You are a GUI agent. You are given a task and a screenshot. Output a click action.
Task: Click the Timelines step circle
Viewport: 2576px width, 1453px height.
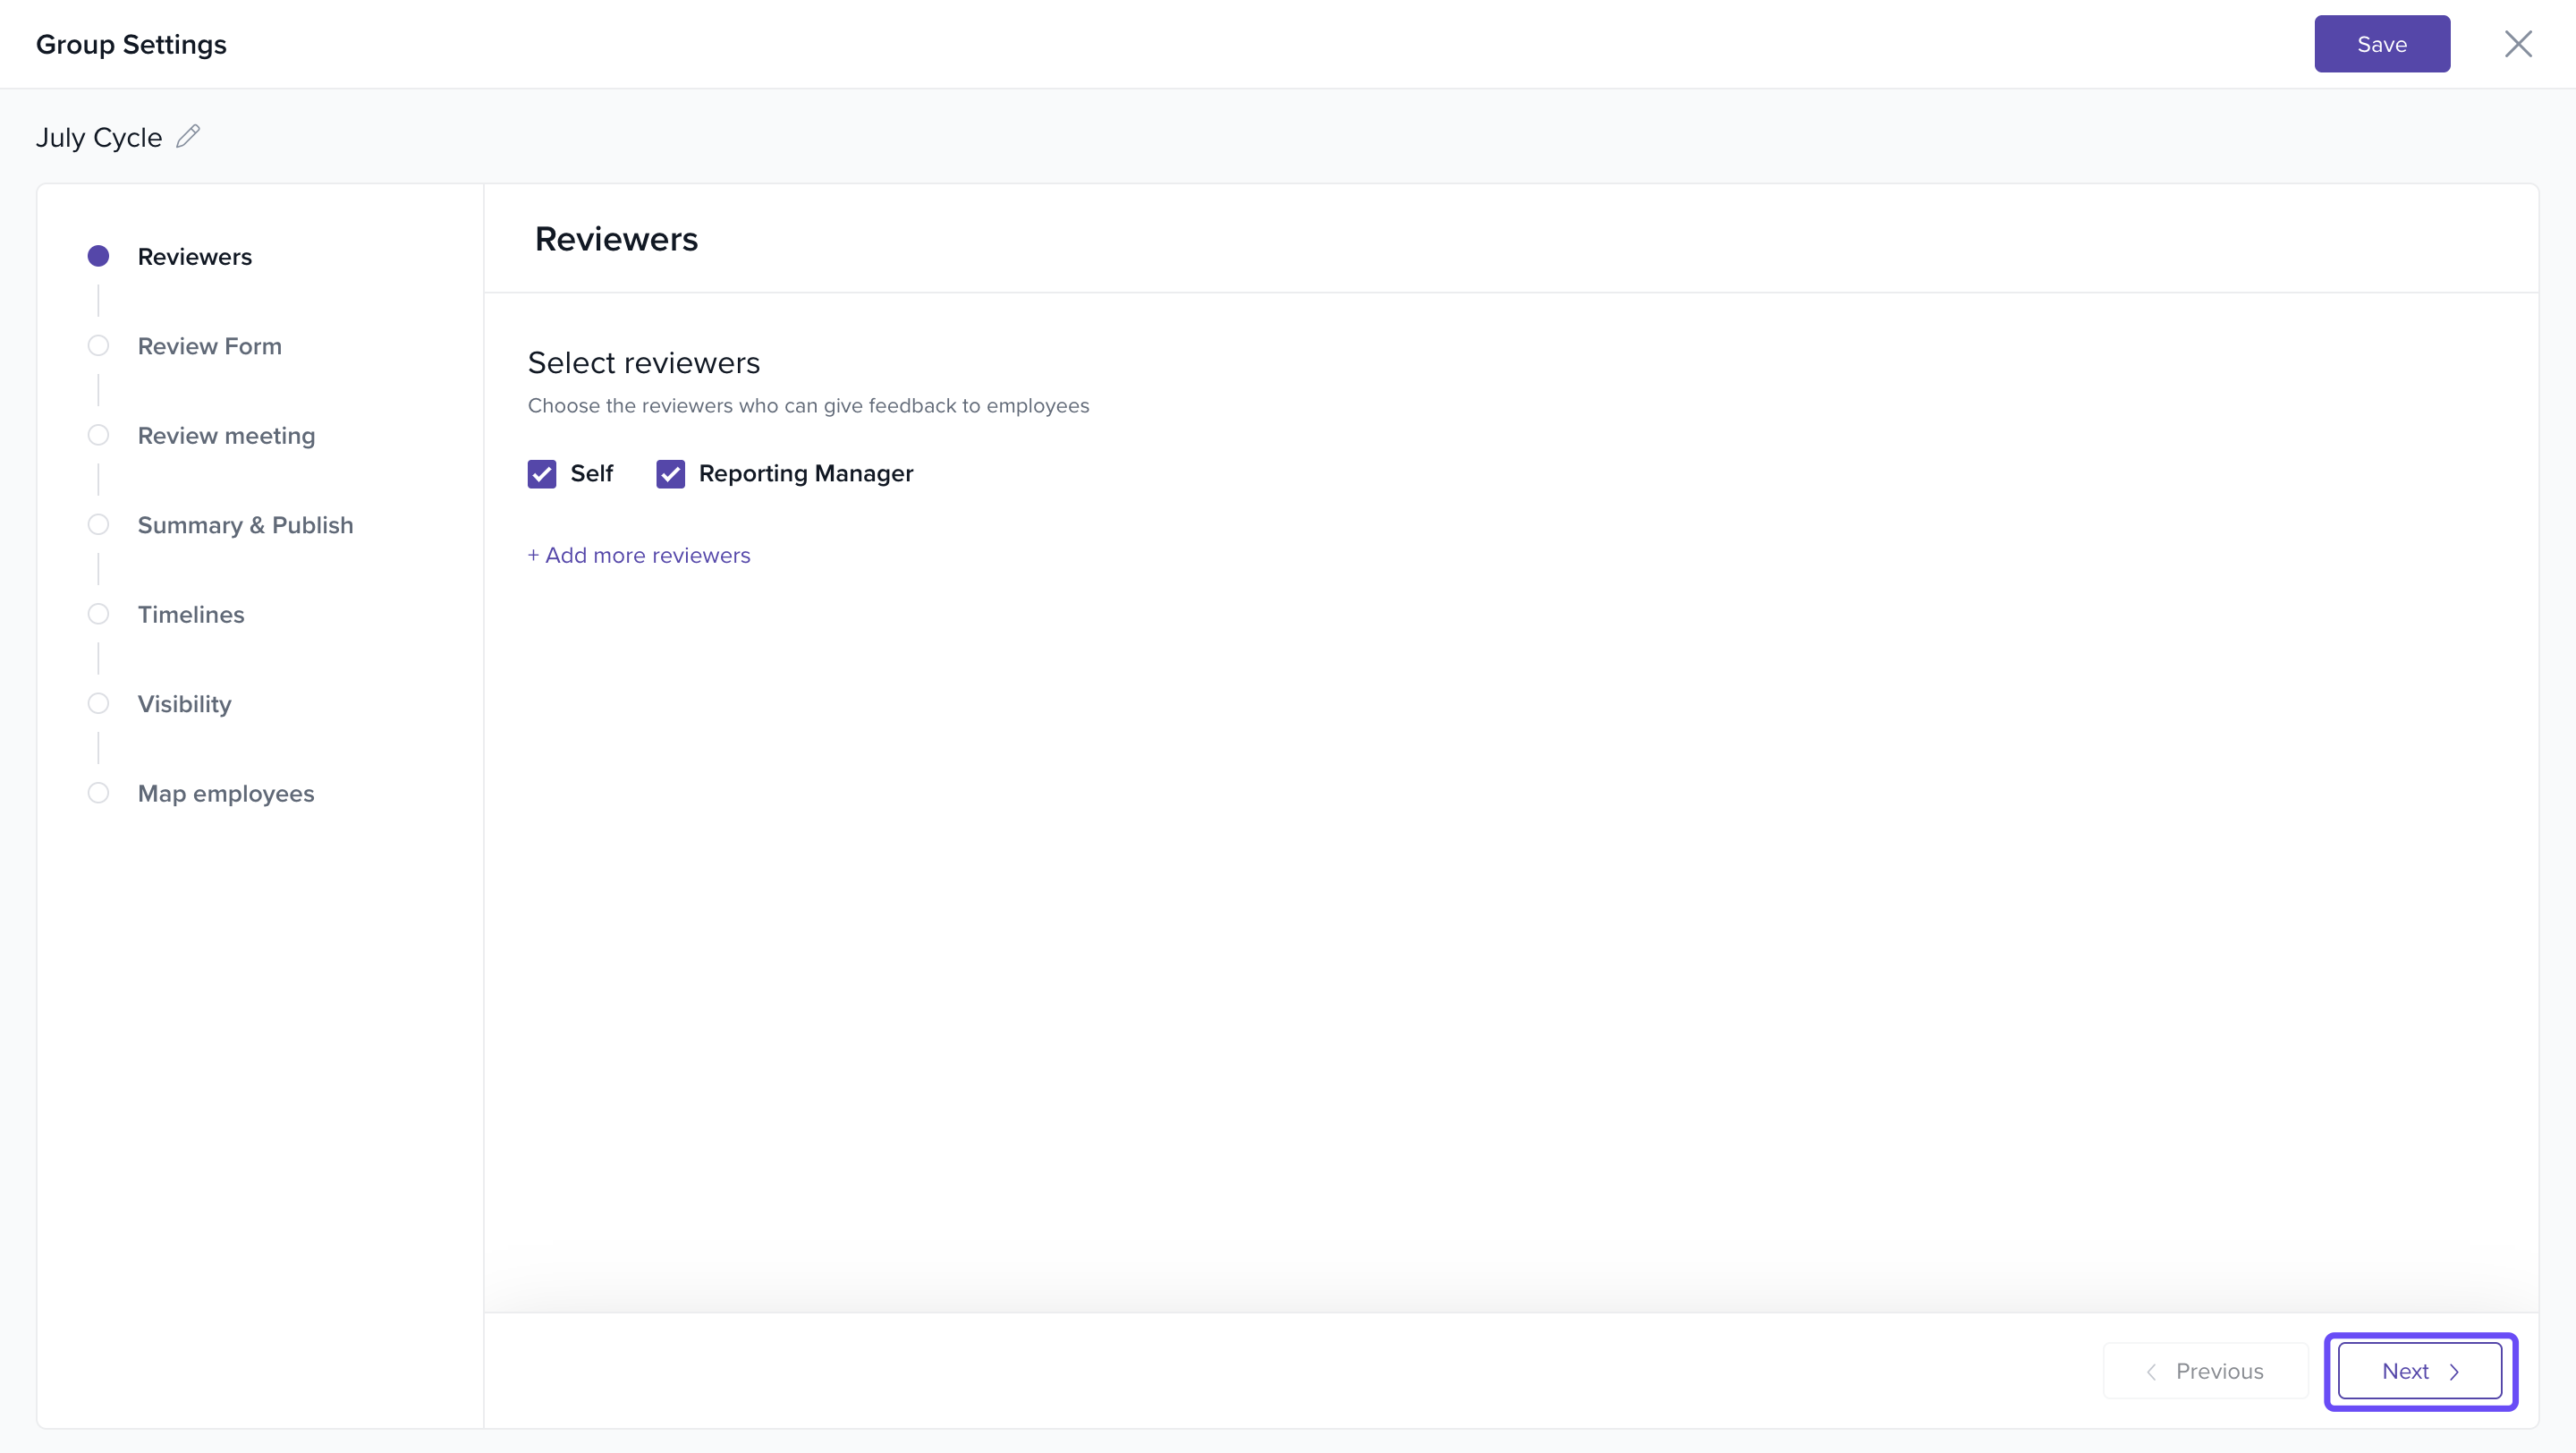[98, 614]
